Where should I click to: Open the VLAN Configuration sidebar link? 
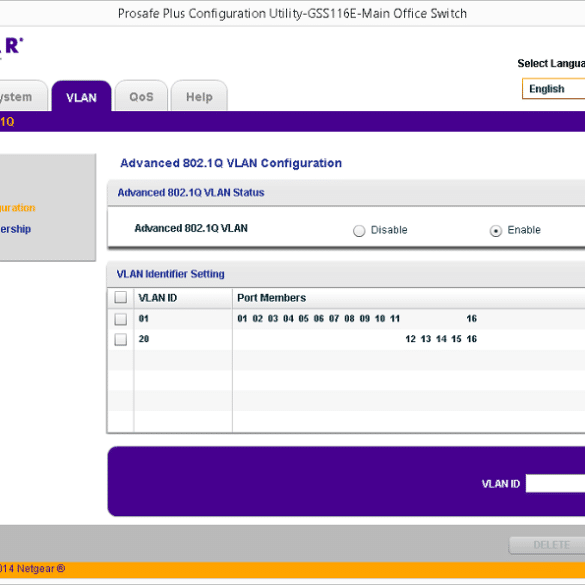[18, 208]
